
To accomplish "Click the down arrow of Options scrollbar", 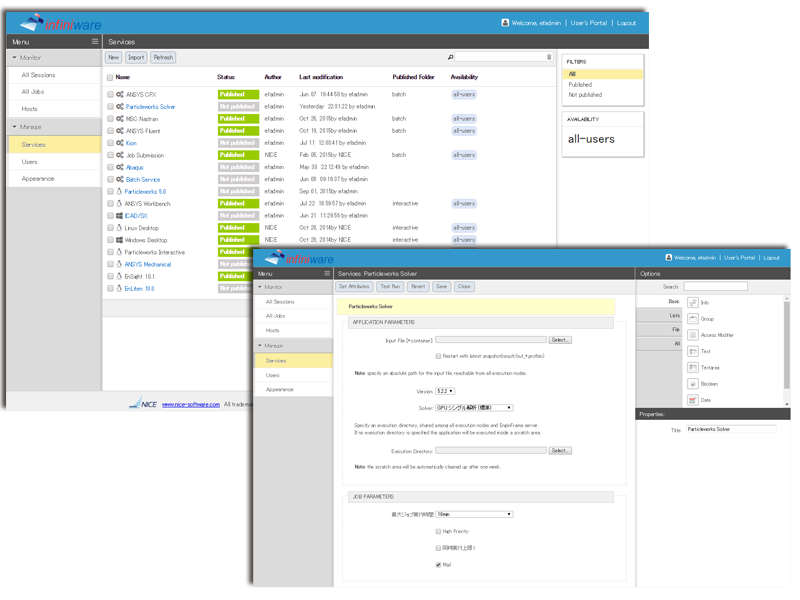I will pyautogui.click(x=787, y=404).
